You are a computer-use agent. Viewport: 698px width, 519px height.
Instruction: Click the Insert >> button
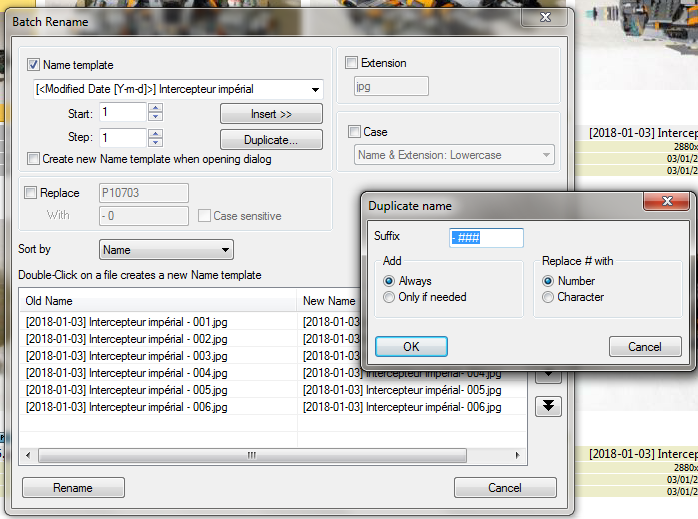pyautogui.click(x=271, y=114)
